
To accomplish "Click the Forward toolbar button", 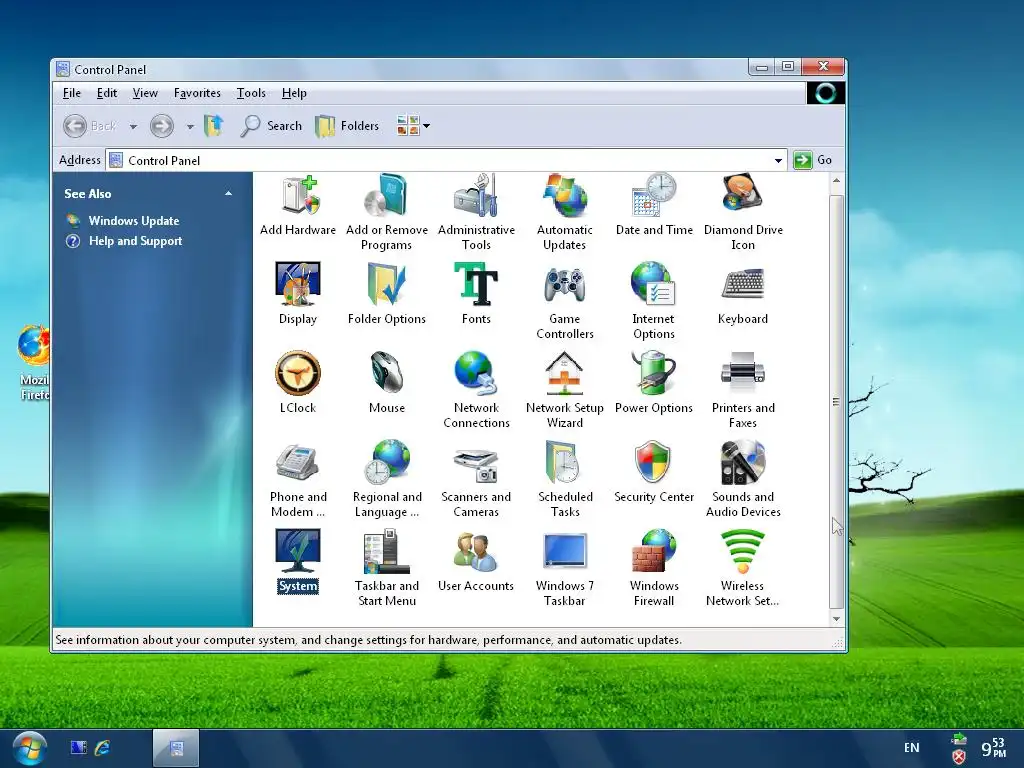I will coord(162,125).
